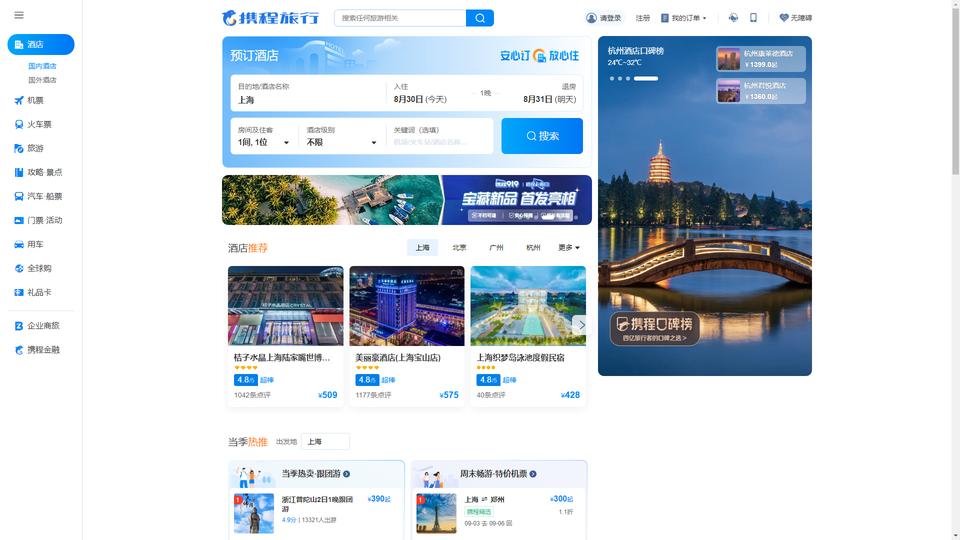Open 携程口碑榜 badge on Hangzhou panel

click(x=654, y=328)
